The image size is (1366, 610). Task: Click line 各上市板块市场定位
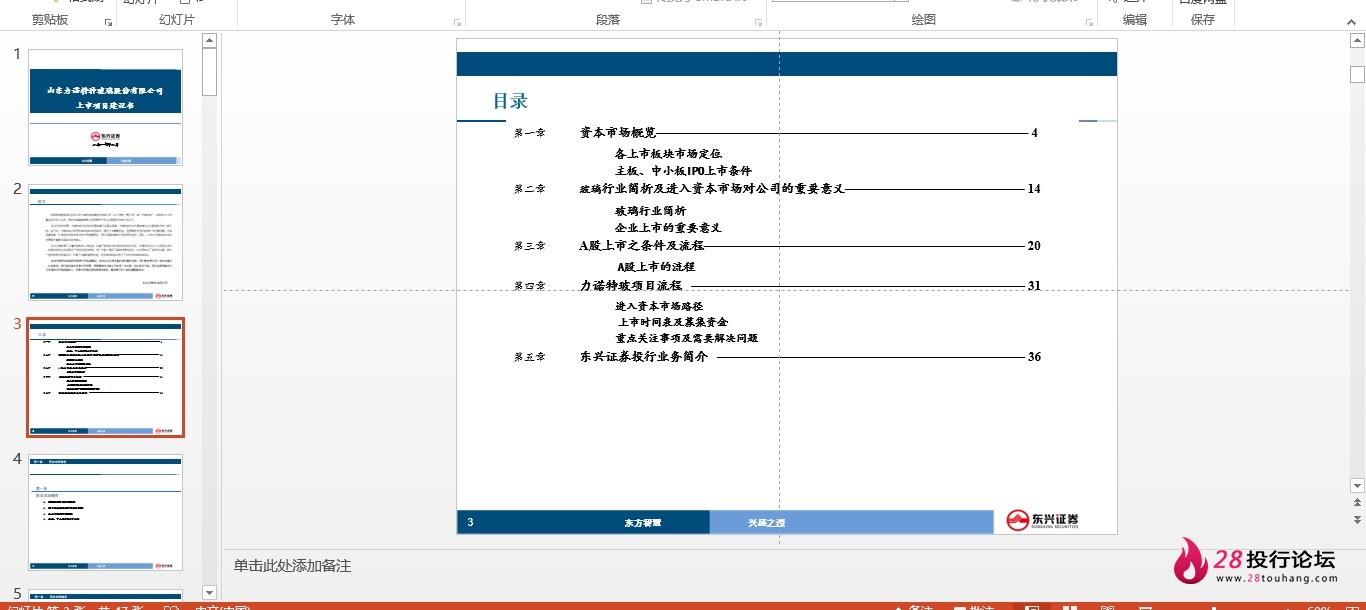click(668, 154)
